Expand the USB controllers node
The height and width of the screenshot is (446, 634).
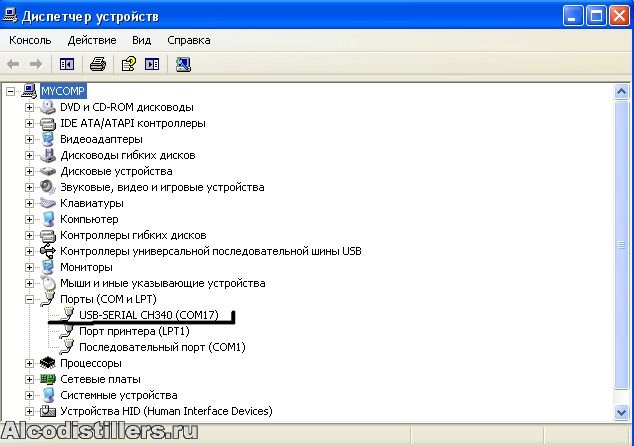pos(29,252)
